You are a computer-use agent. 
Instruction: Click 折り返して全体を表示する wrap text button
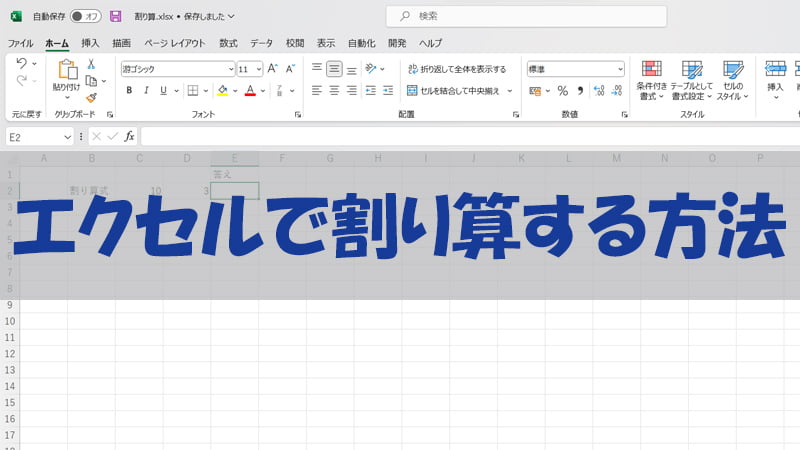(457, 69)
